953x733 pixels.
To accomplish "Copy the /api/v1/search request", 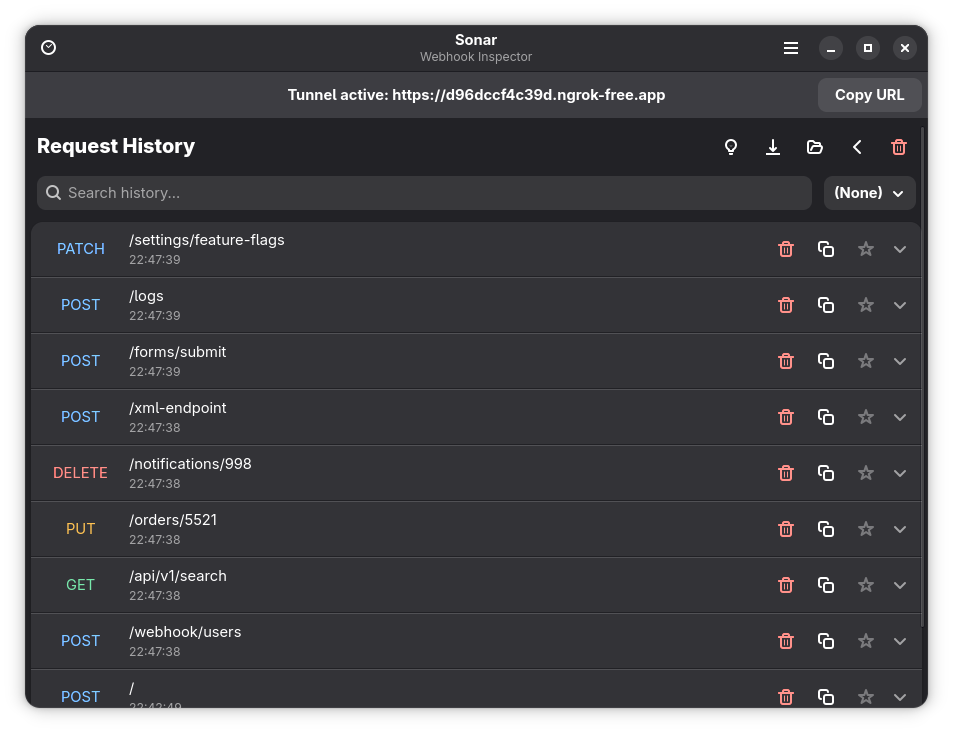I will click(825, 585).
